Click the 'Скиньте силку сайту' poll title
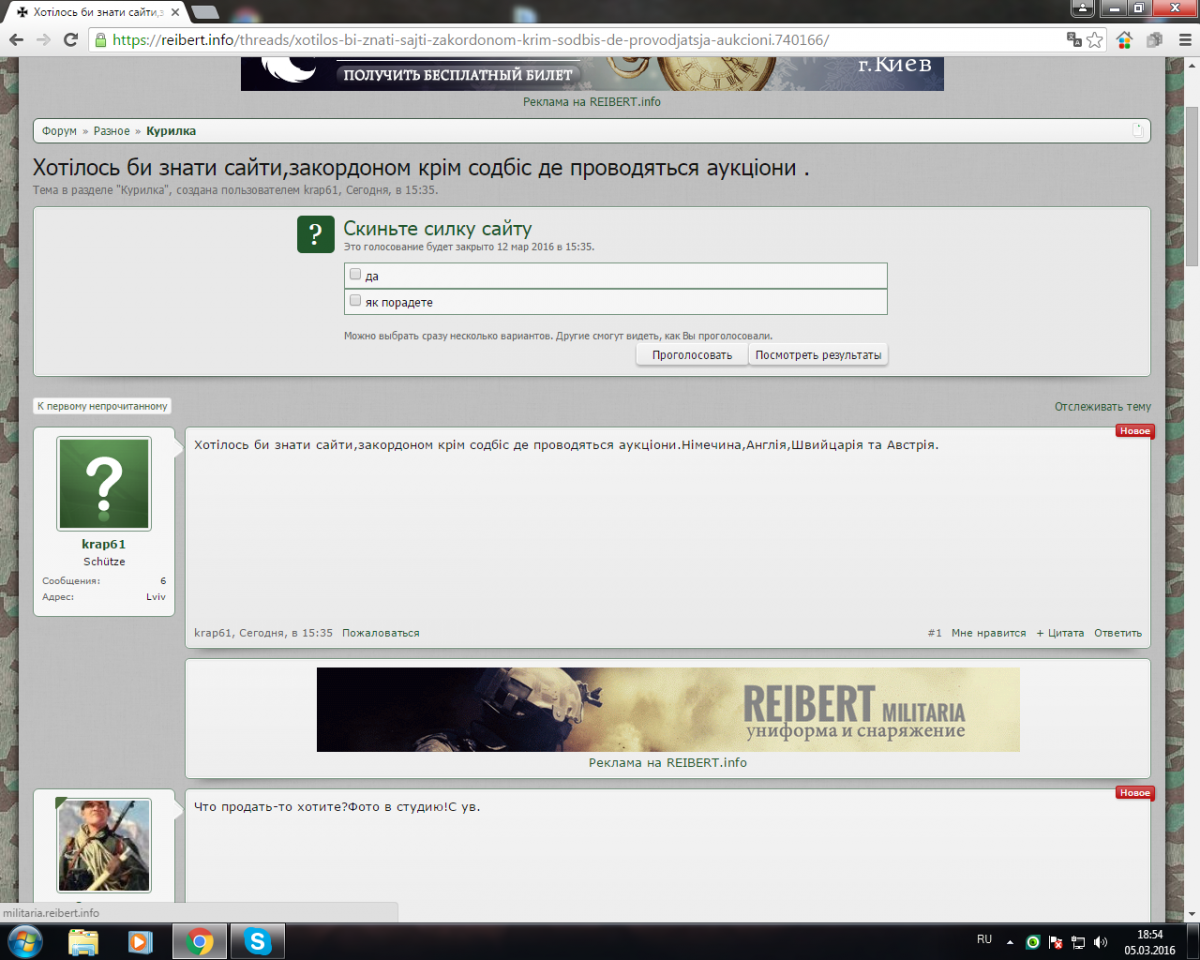This screenshot has height=960, width=1200. click(x=438, y=228)
